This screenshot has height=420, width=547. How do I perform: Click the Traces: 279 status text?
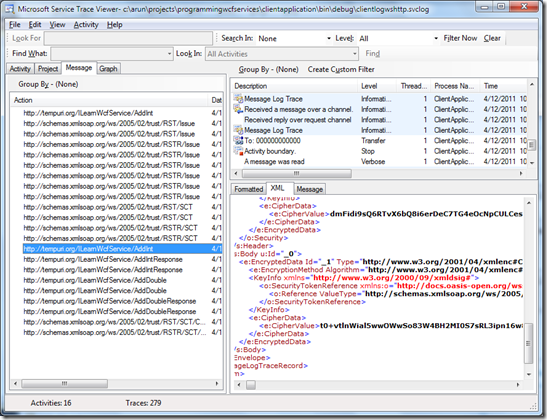(143, 403)
